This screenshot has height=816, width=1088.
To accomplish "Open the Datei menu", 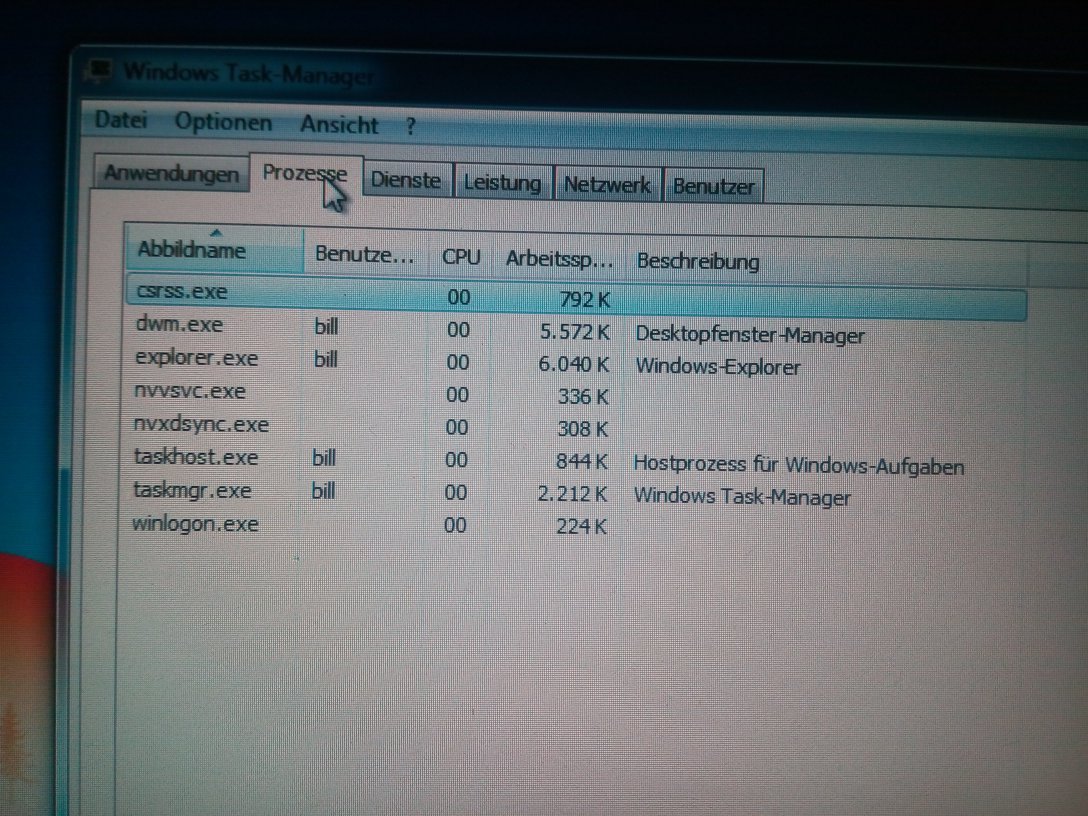I will click(121, 120).
